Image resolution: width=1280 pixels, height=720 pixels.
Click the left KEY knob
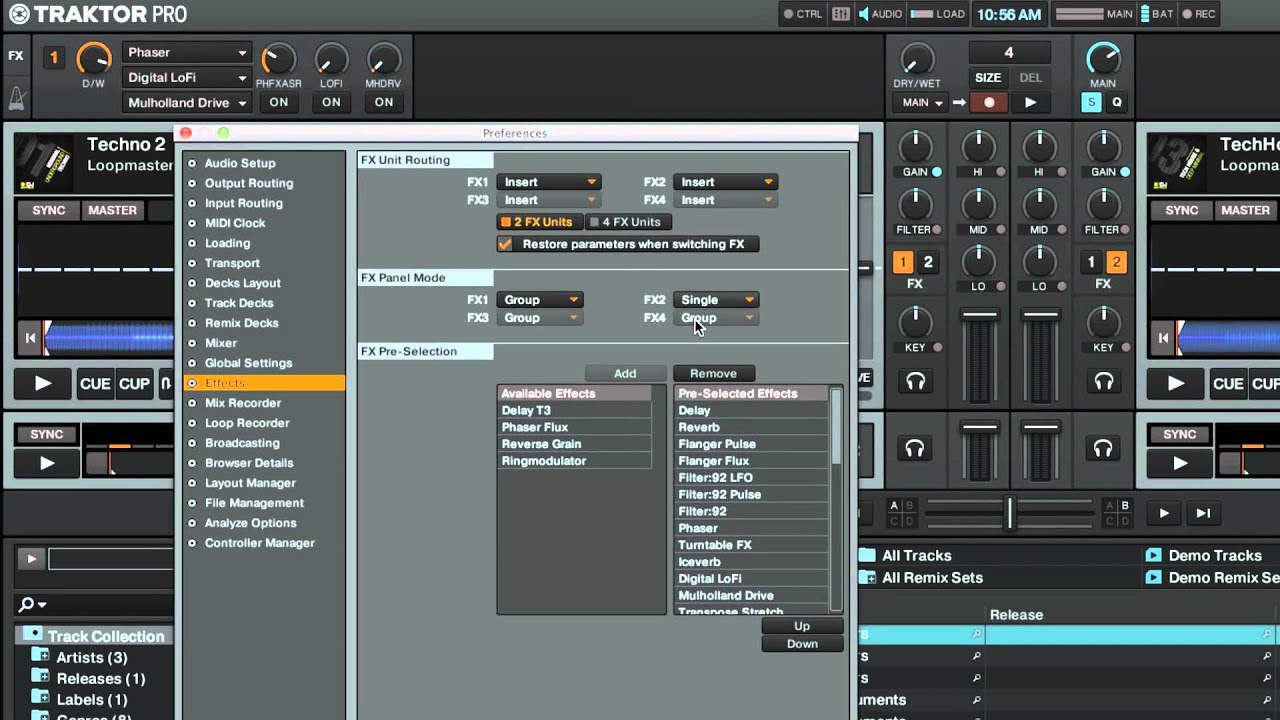915,323
